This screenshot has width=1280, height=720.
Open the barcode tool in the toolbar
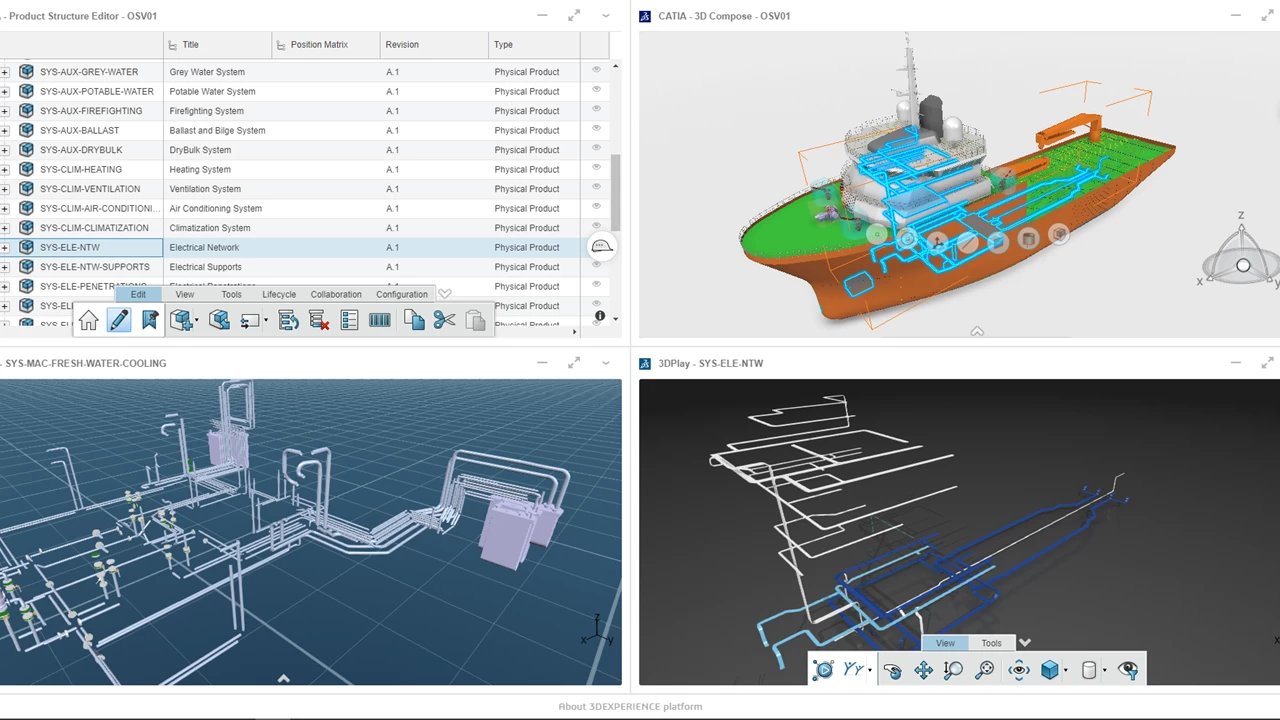379,318
